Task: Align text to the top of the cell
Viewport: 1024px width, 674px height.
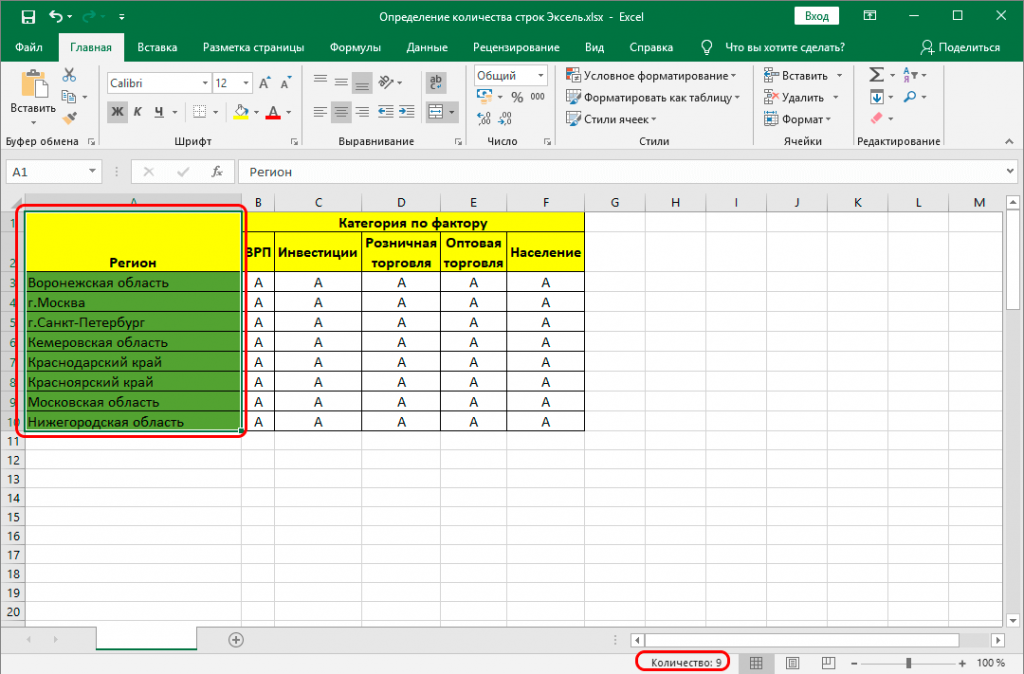Action: [x=320, y=82]
